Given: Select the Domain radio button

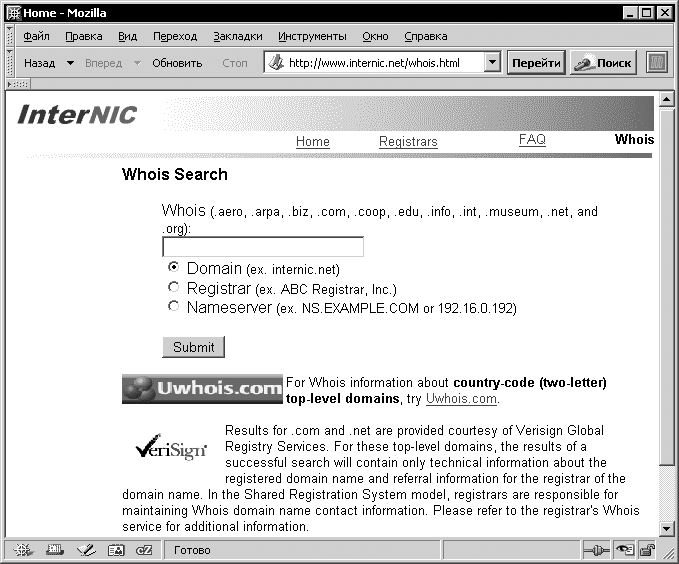Looking at the screenshot, I should click(173, 267).
